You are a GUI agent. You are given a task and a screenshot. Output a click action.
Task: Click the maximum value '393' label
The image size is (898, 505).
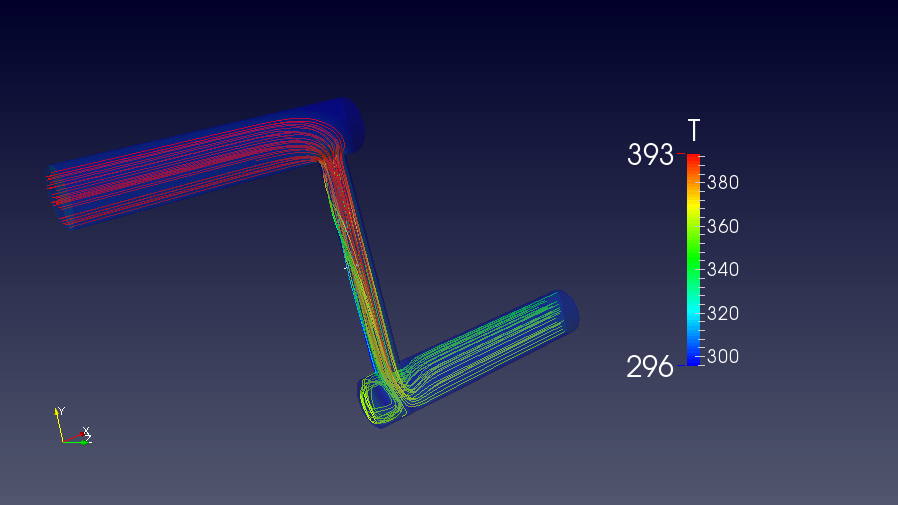pyautogui.click(x=651, y=155)
